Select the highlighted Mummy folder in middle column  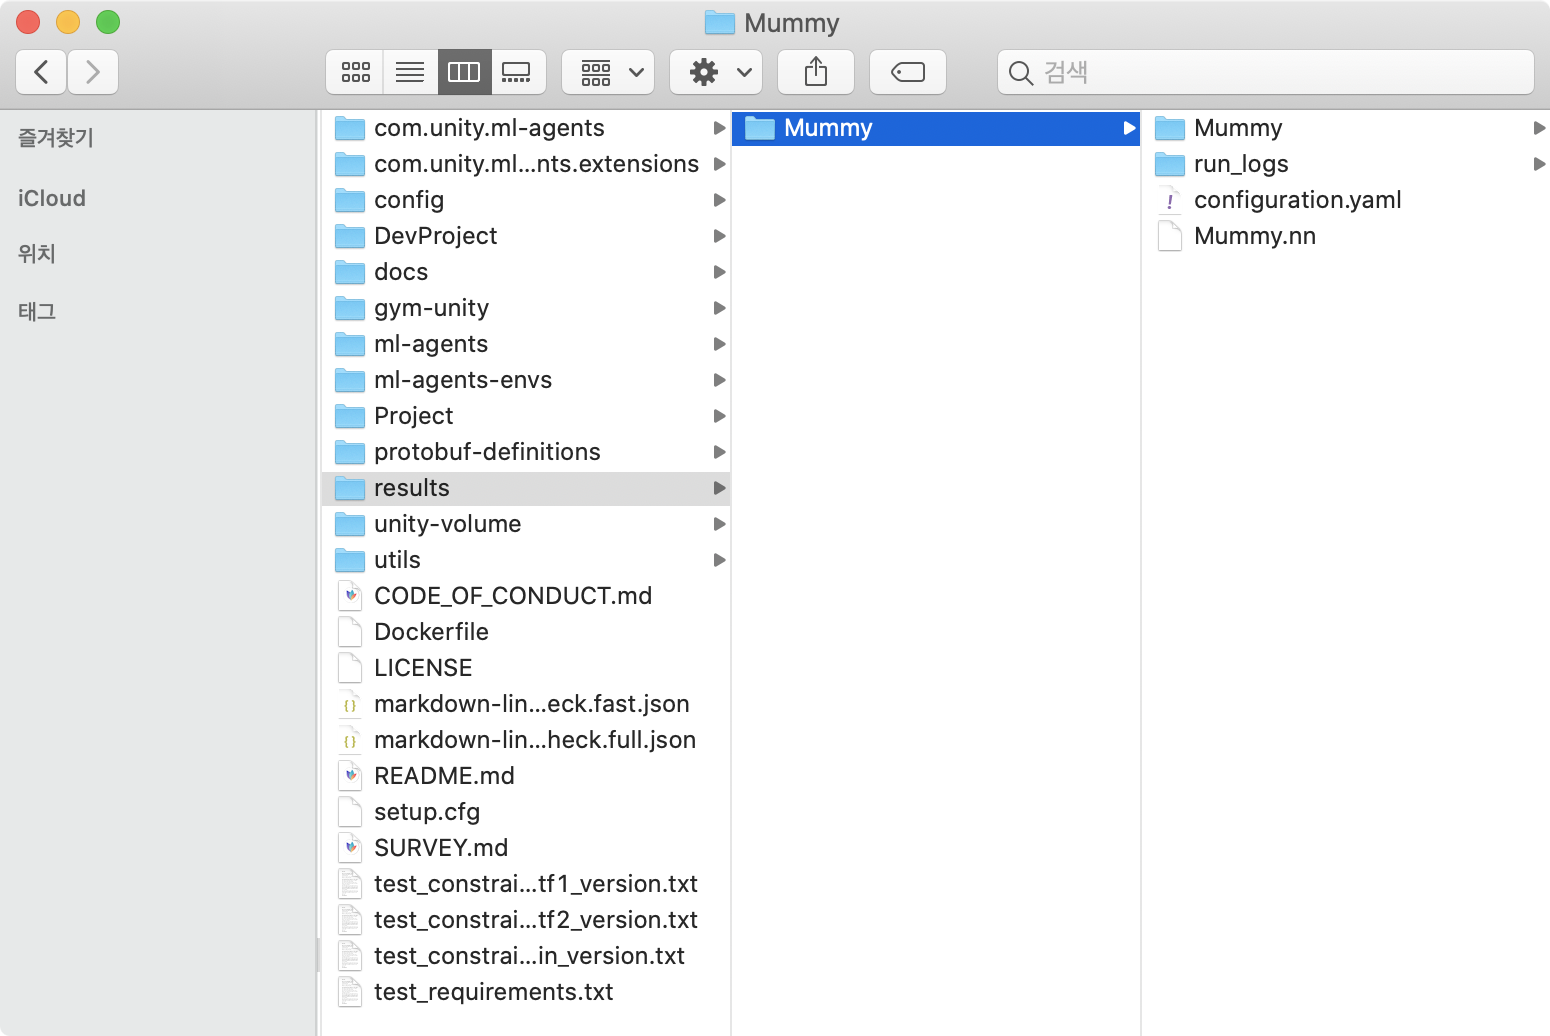[936, 128]
